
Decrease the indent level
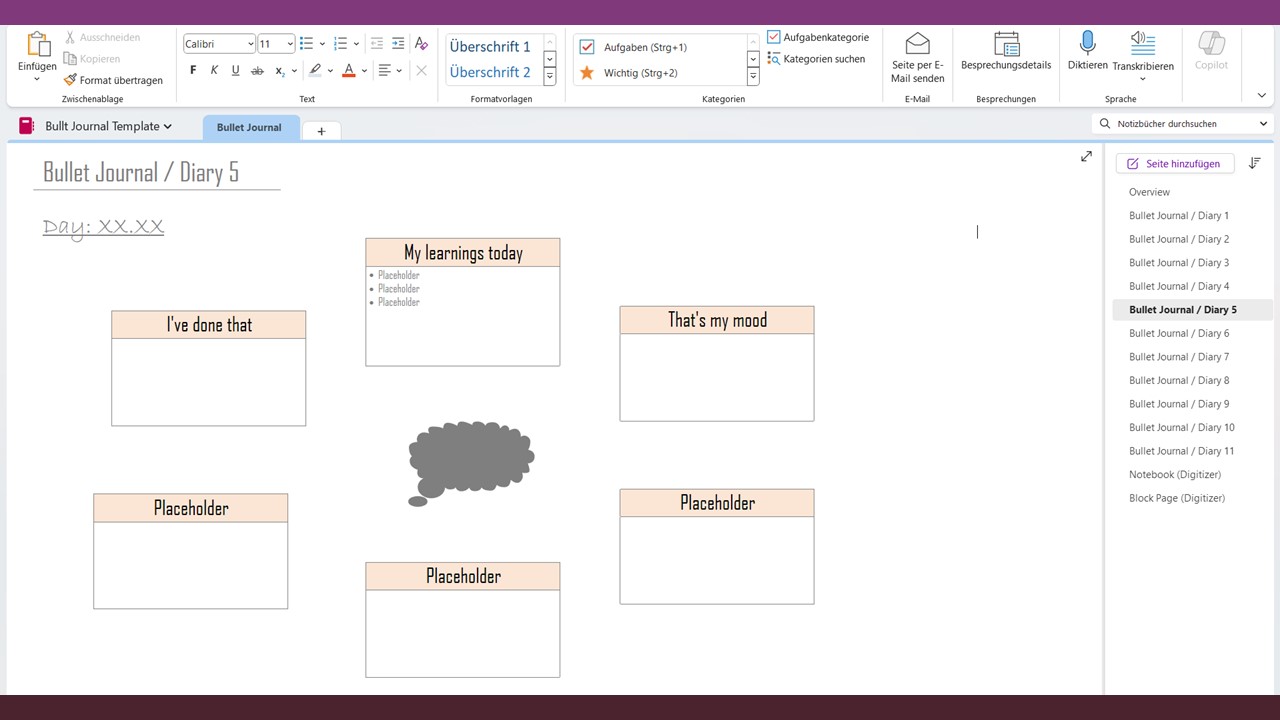[x=376, y=43]
